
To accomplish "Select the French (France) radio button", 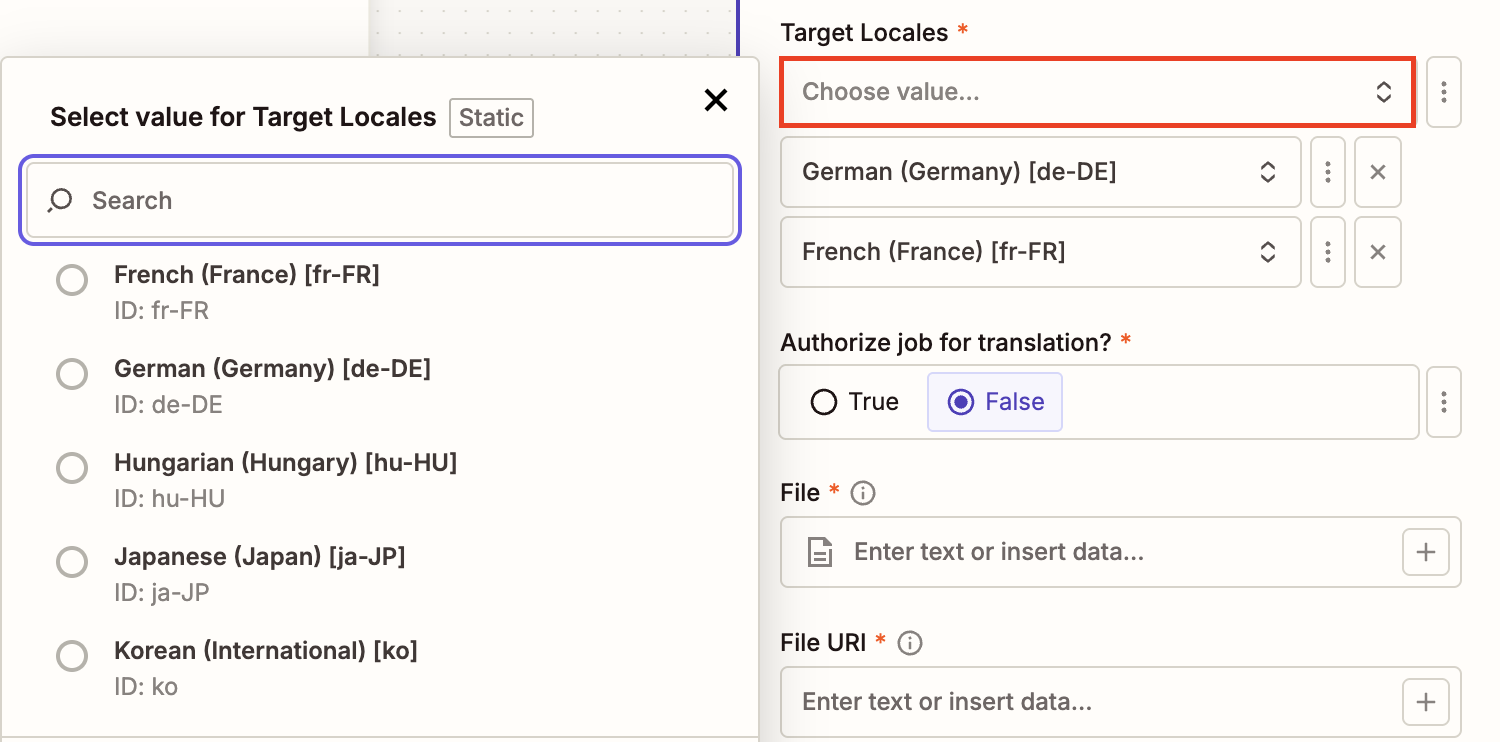I will pos(72,280).
